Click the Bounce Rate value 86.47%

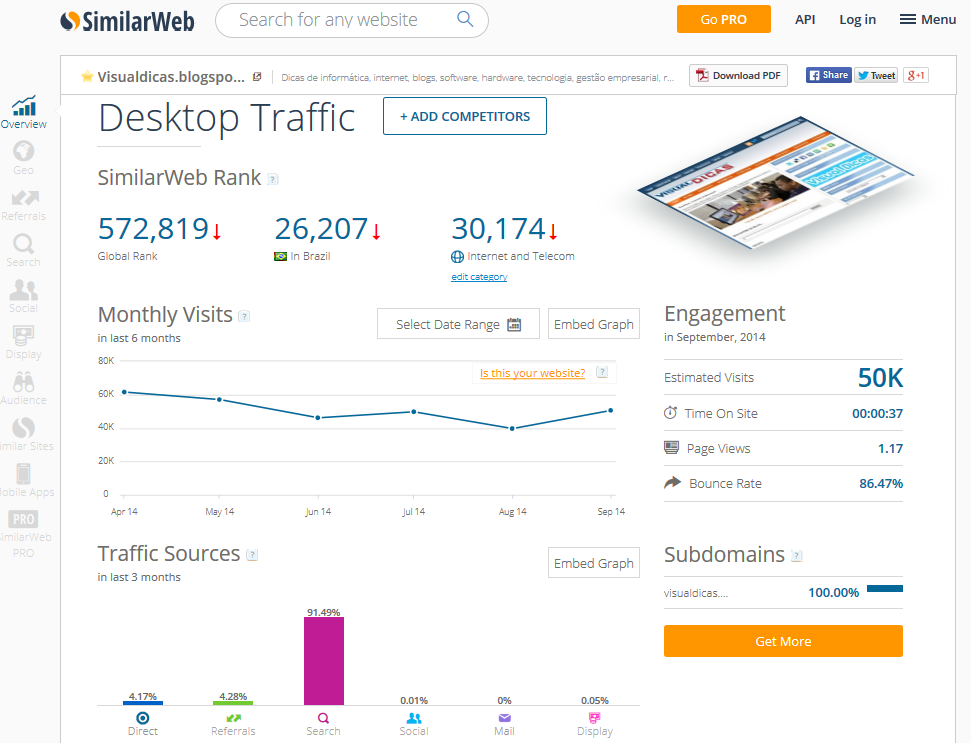(881, 483)
